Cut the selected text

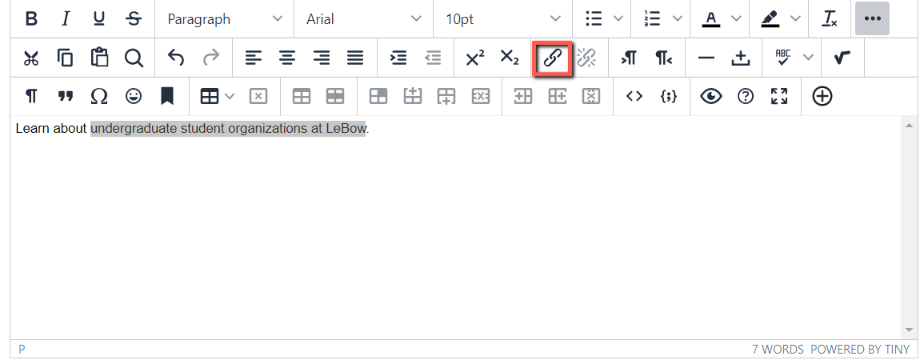tap(31, 58)
